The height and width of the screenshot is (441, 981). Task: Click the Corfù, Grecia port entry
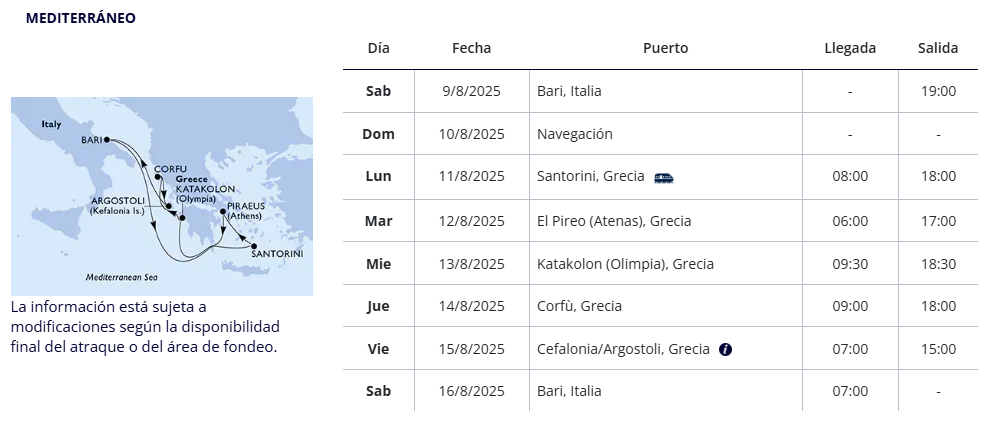(579, 306)
